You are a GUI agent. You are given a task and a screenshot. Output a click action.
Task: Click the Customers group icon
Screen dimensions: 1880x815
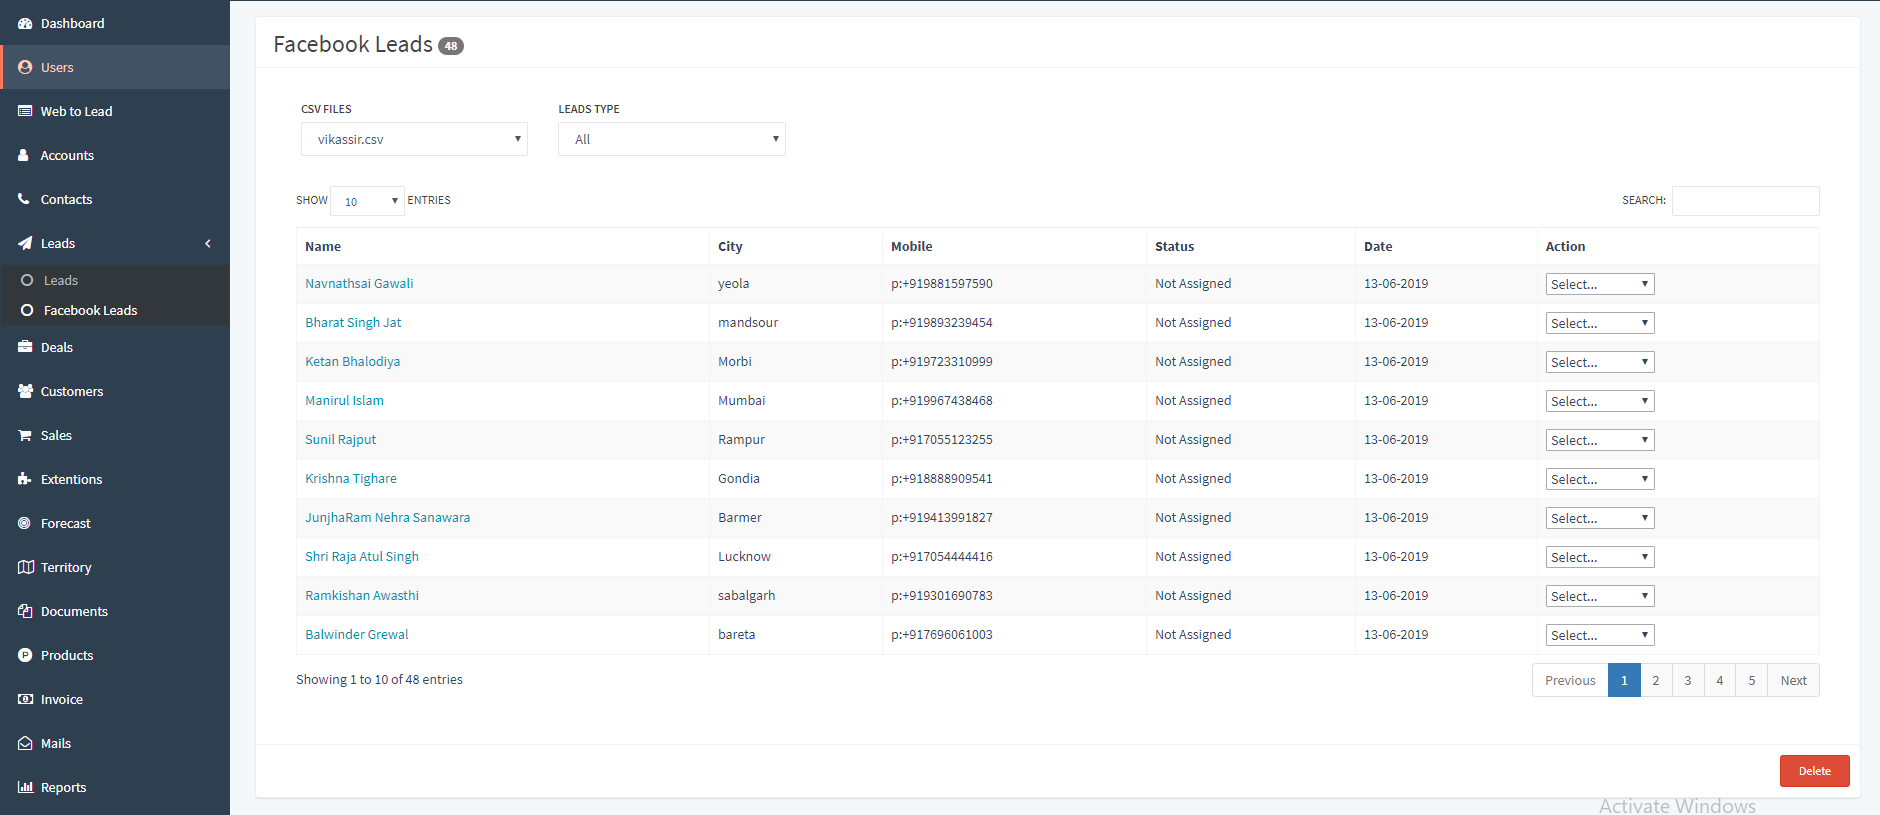25,391
